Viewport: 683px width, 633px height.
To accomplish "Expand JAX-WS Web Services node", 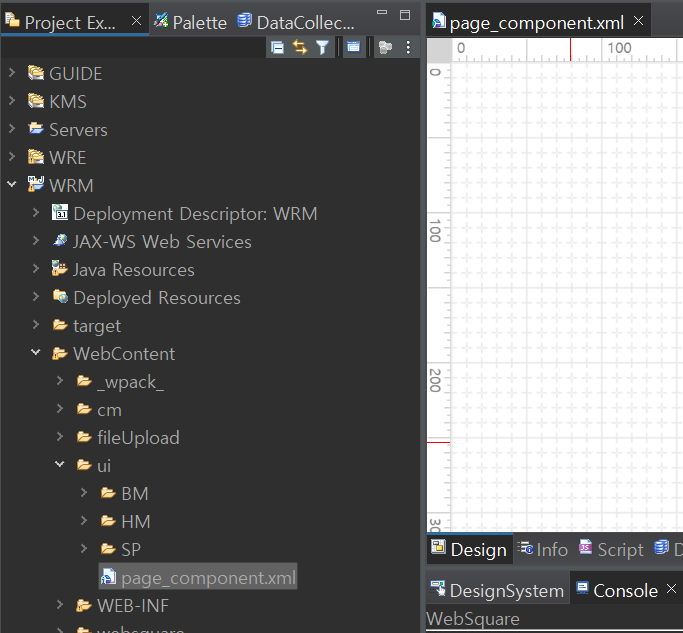I will point(36,240).
